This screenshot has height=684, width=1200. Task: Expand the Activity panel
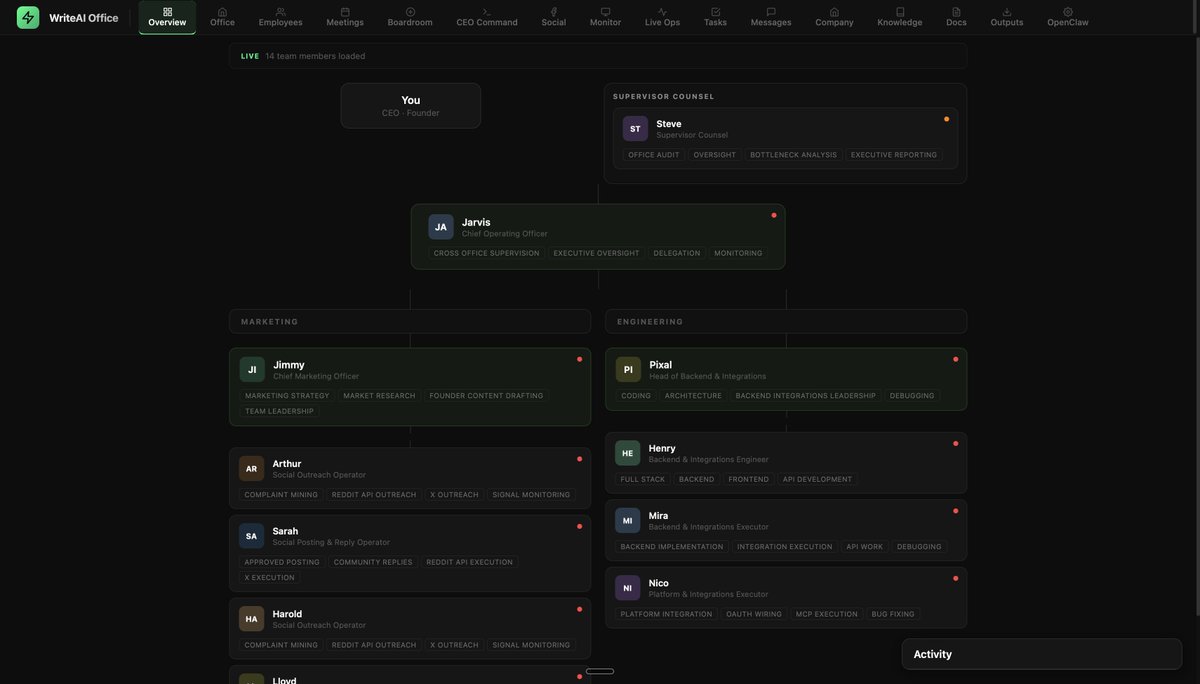tap(1041, 653)
